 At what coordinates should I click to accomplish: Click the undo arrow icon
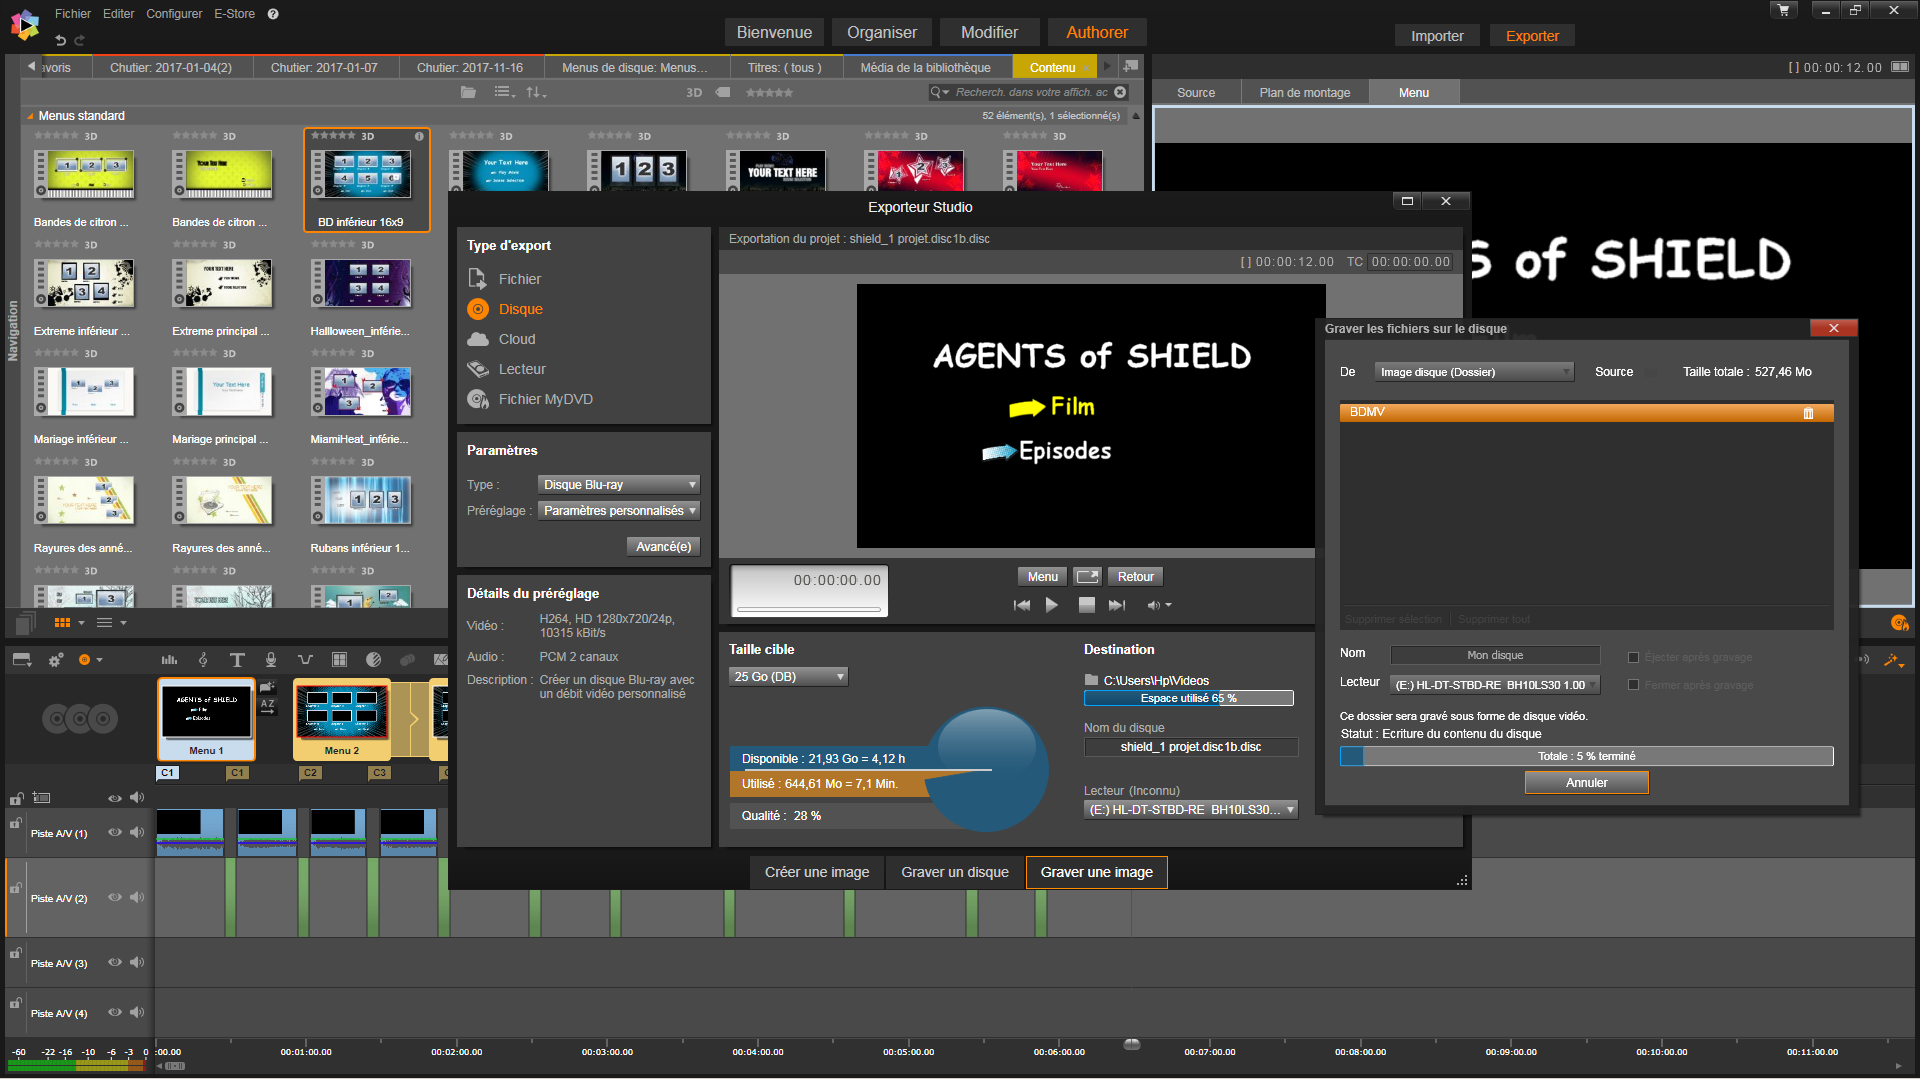point(61,40)
